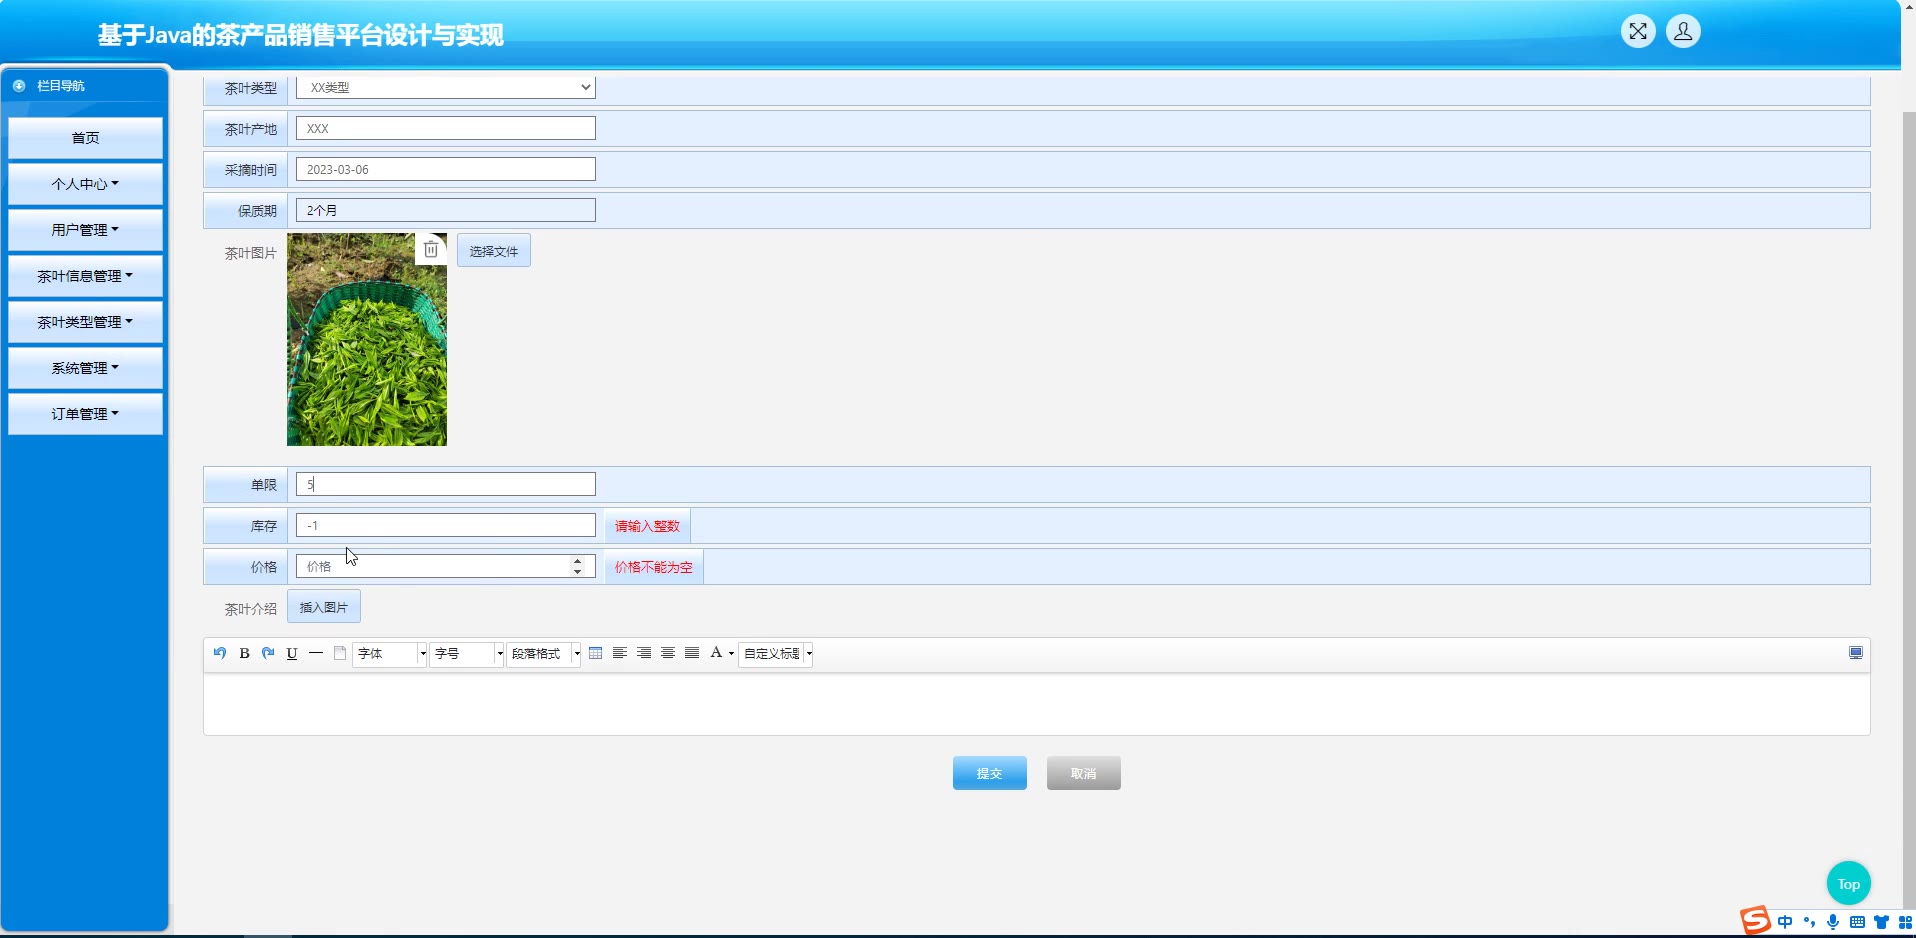Open the 字体 font dropdown

[389, 653]
